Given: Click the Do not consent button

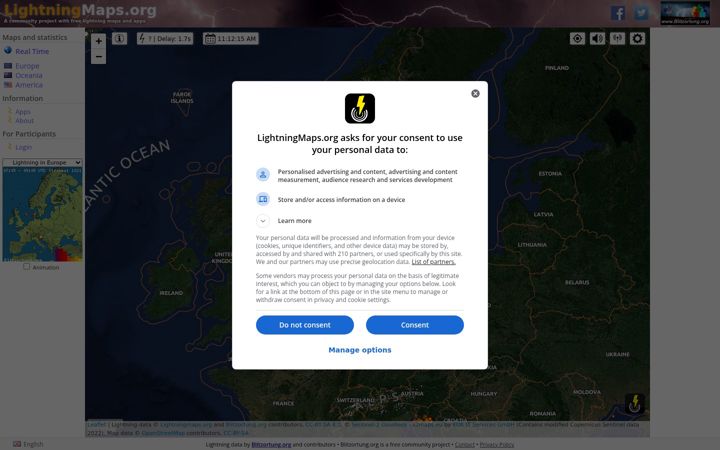Looking at the screenshot, I should click(x=304, y=325).
